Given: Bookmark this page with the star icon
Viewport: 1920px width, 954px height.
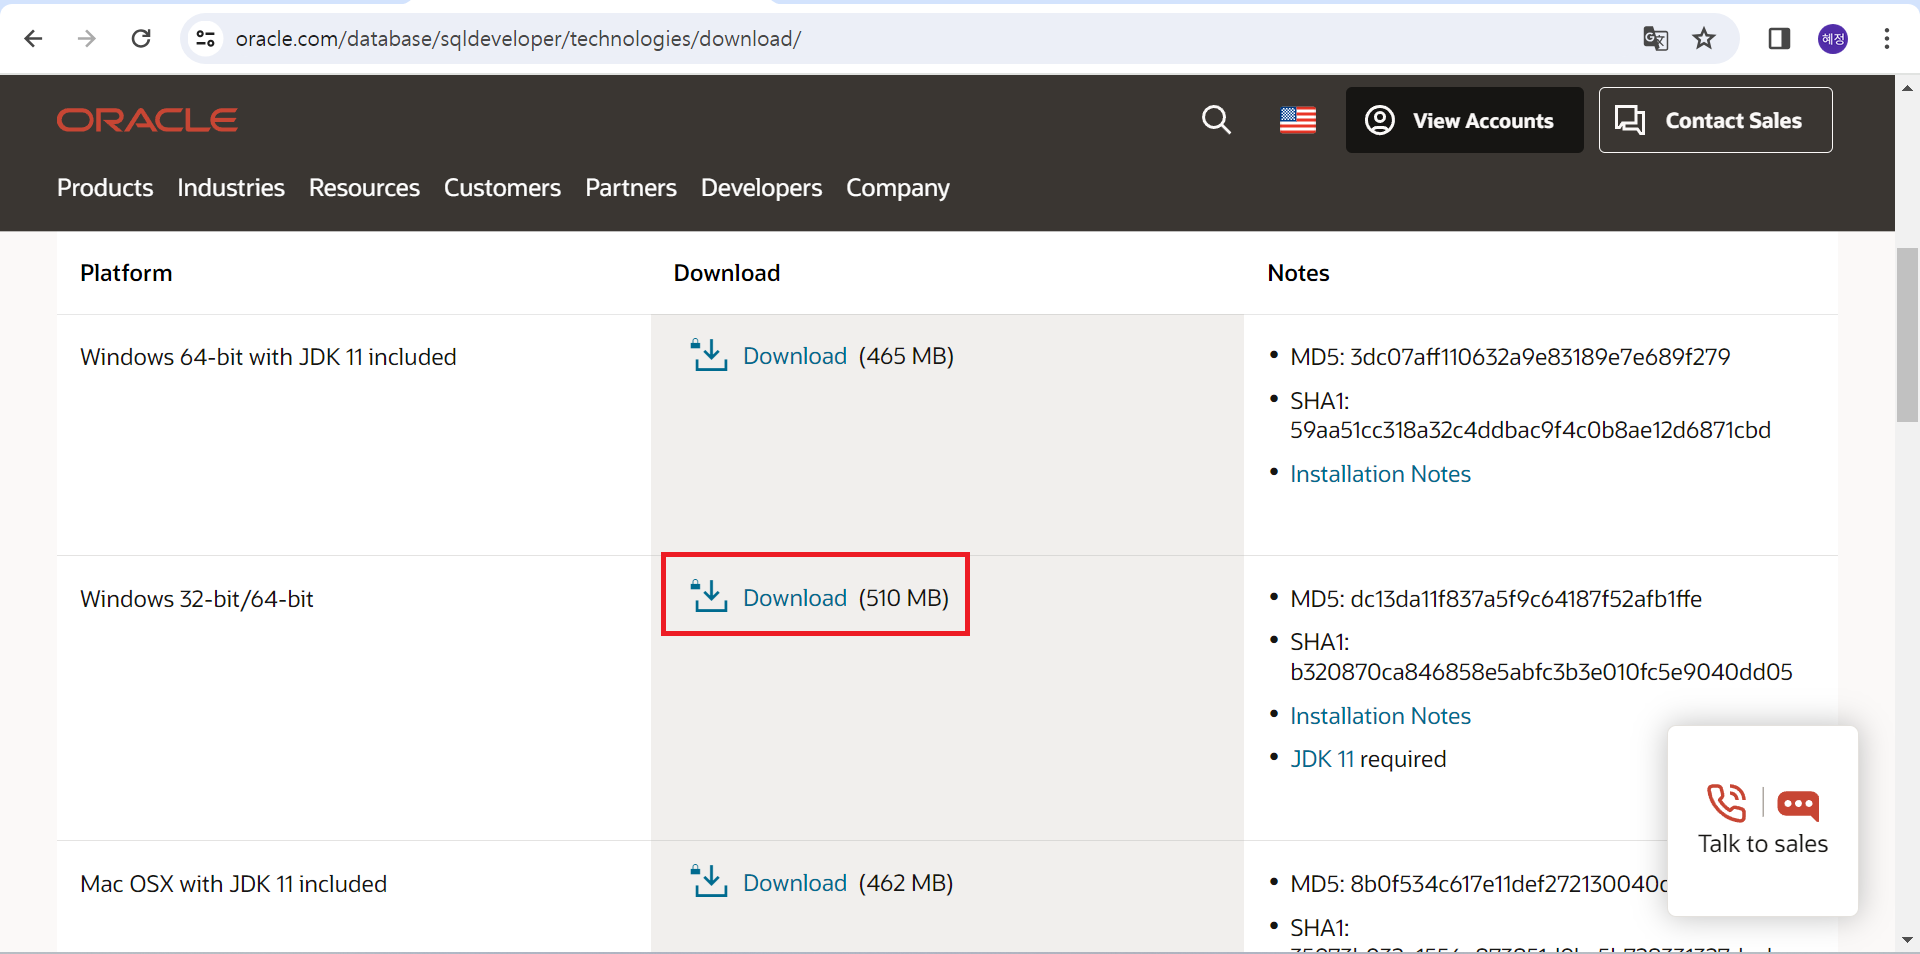Looking at the screenshot, I should [1703, 38].
